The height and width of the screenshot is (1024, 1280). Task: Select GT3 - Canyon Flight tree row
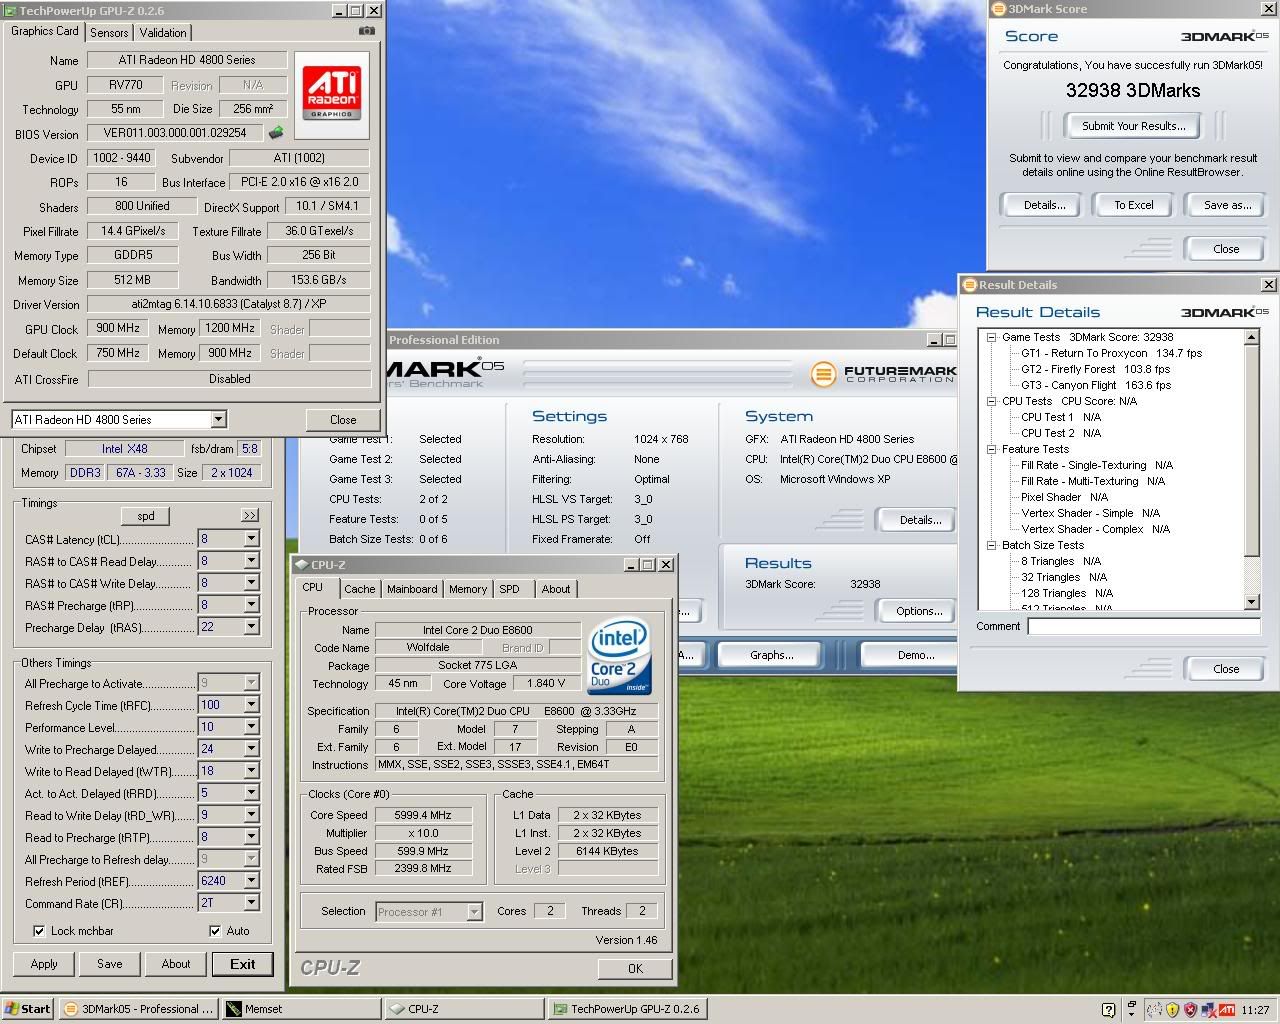[1095, 385]
